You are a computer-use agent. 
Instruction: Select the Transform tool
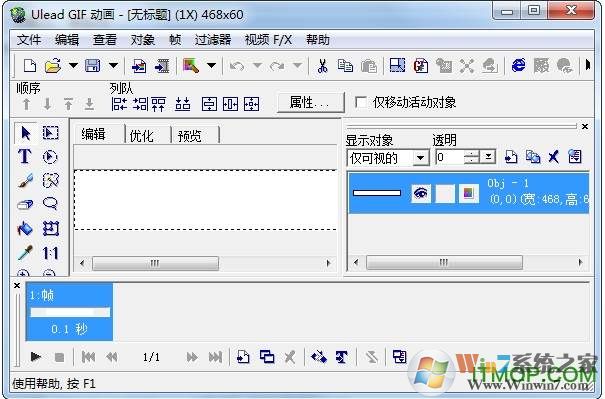tap(51, 228)
